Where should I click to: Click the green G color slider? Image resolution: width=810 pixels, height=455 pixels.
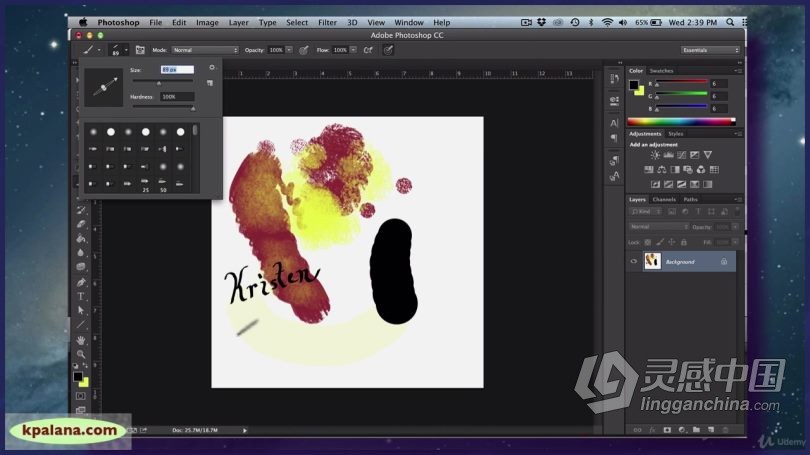pos(681,94)
